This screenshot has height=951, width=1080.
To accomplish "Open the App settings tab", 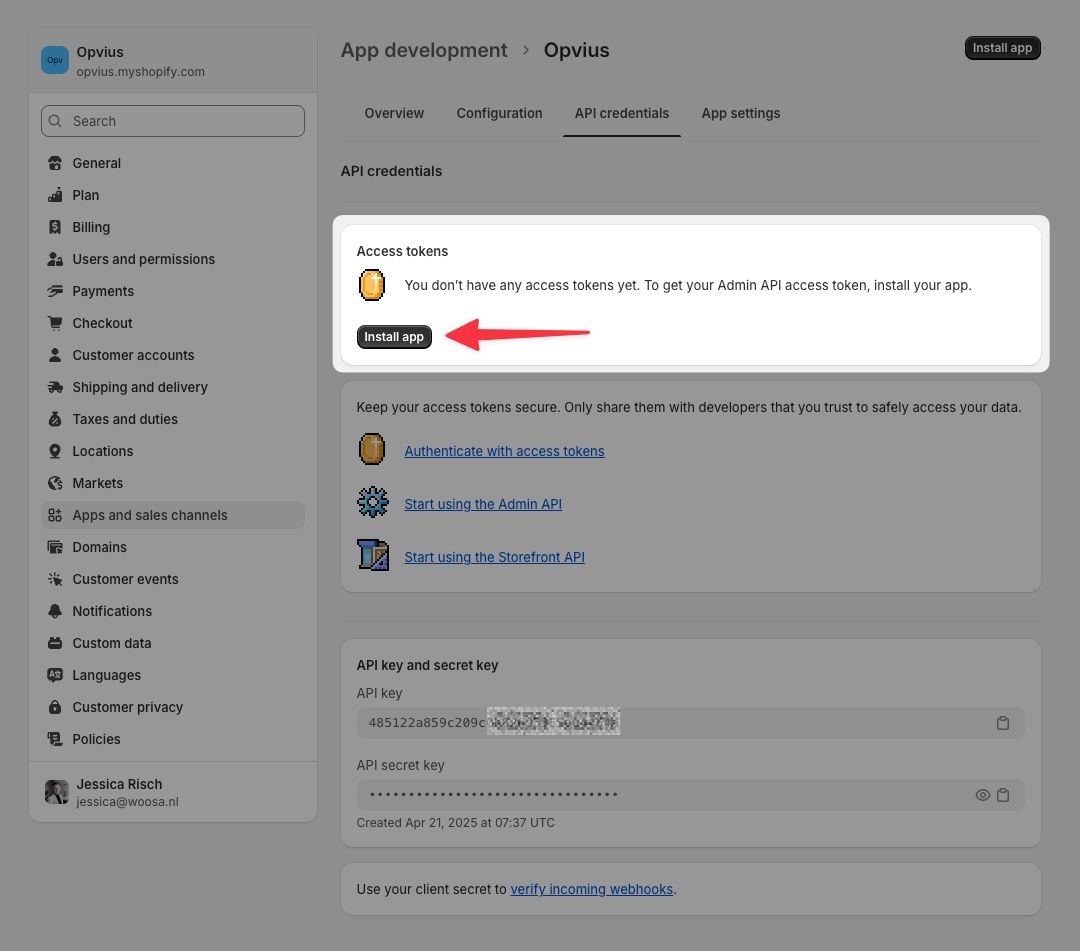I will [x=741, y=114].
